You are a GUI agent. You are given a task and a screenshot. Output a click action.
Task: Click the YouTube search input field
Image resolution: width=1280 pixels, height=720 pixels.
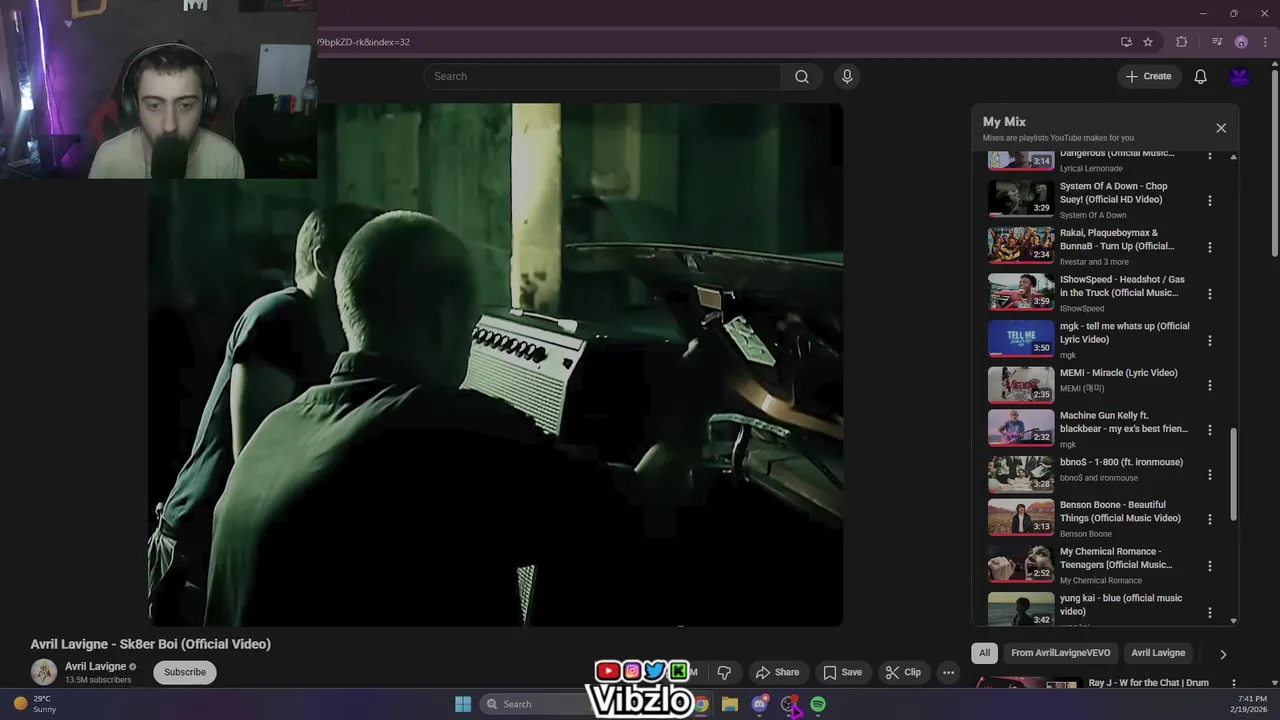coord(602,76)
